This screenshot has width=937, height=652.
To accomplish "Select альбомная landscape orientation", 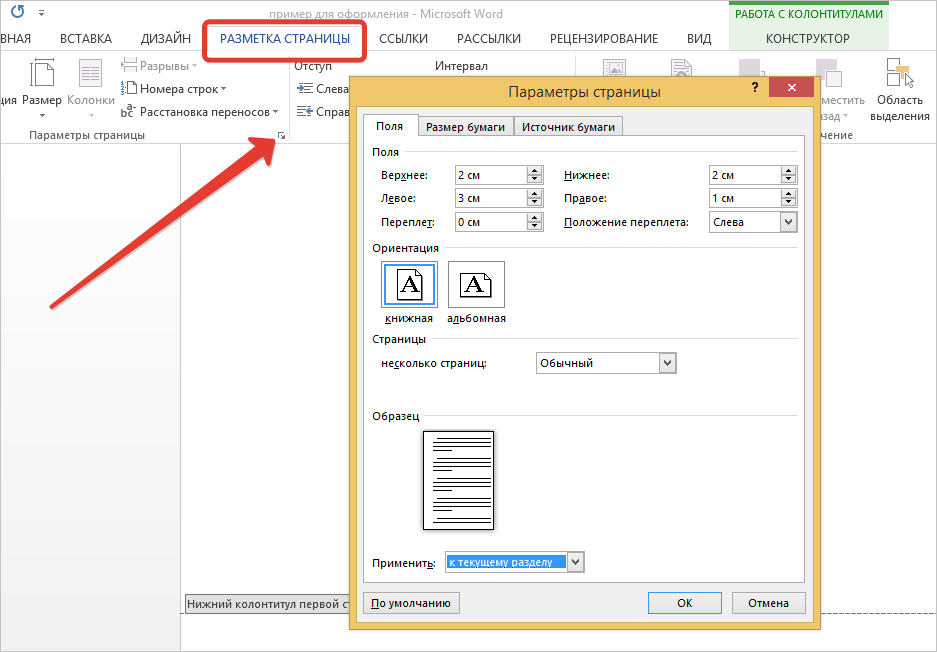I will 476,286.
